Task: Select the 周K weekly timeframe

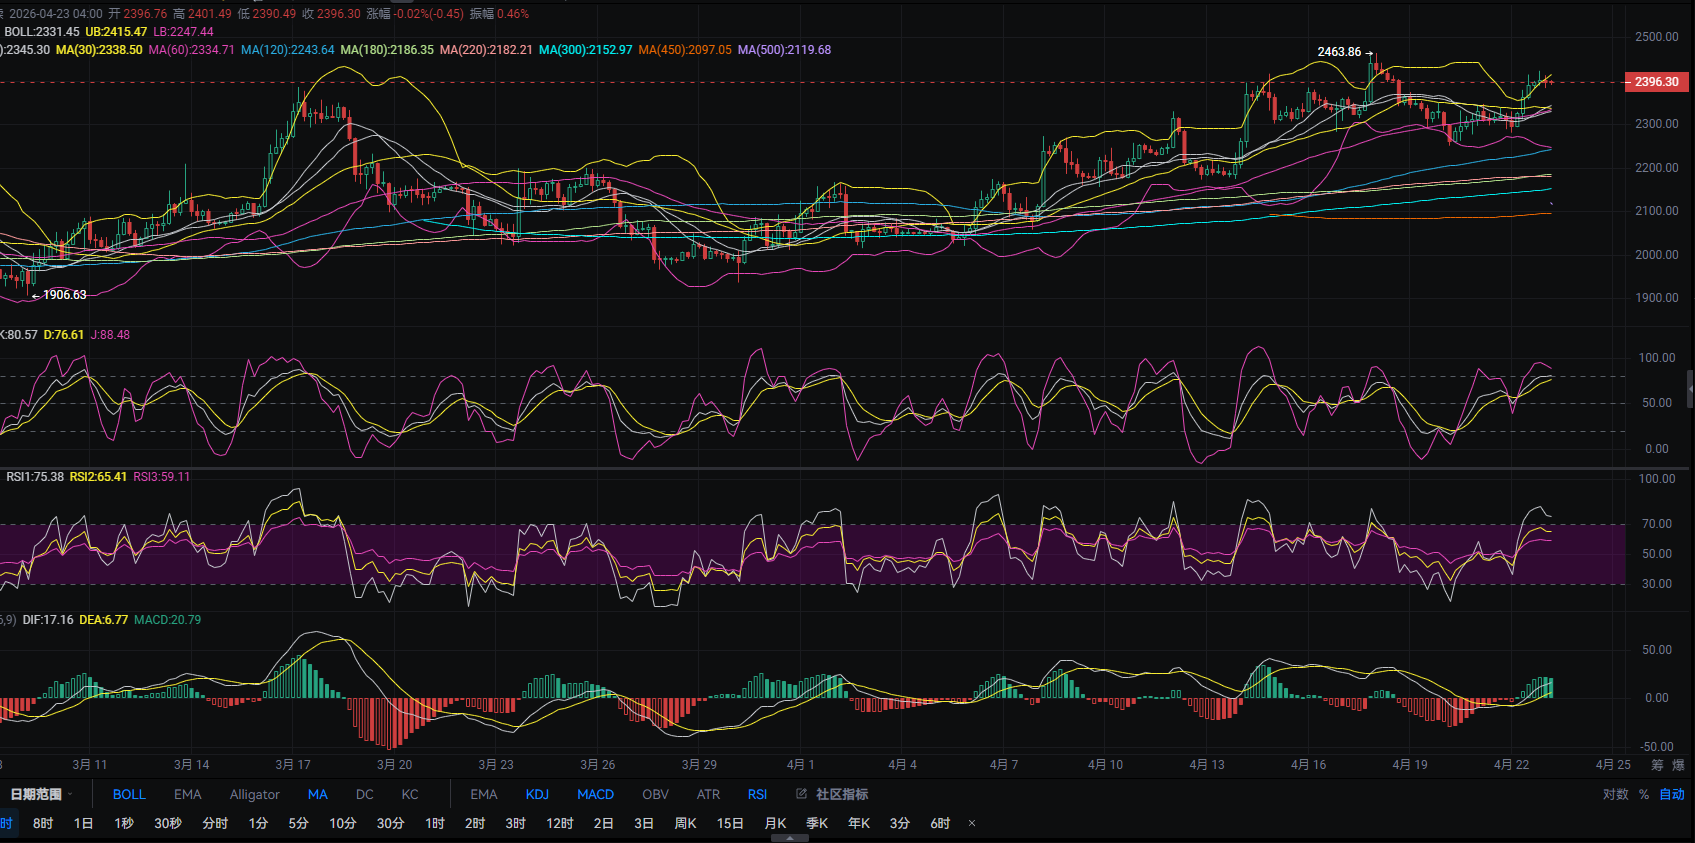Action: point(685,824)
